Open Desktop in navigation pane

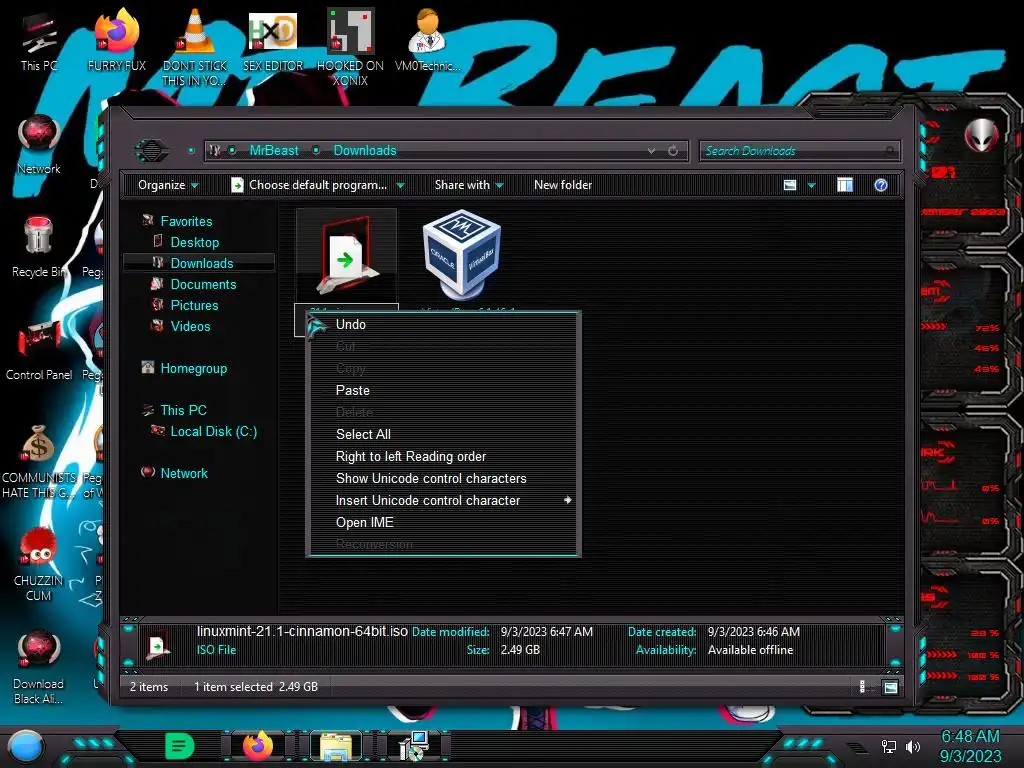tap(195, 242)
